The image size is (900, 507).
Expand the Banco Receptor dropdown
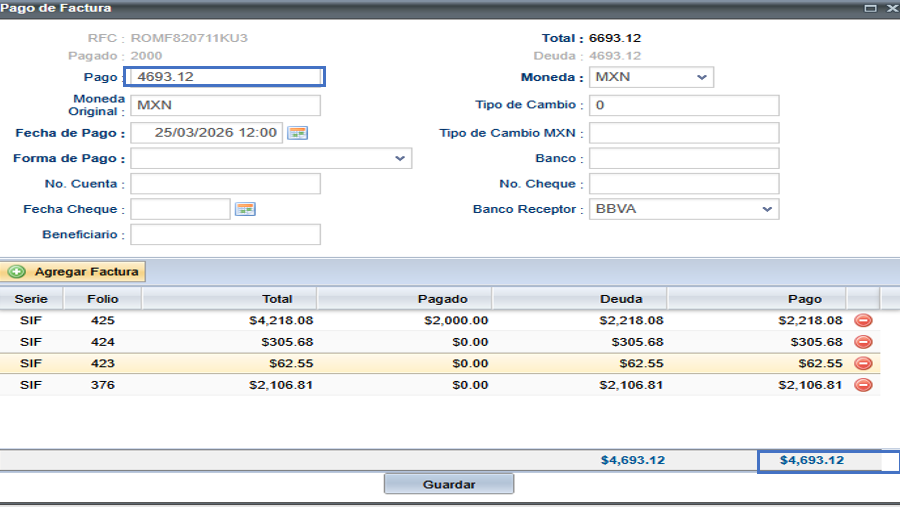click(767, 209)
